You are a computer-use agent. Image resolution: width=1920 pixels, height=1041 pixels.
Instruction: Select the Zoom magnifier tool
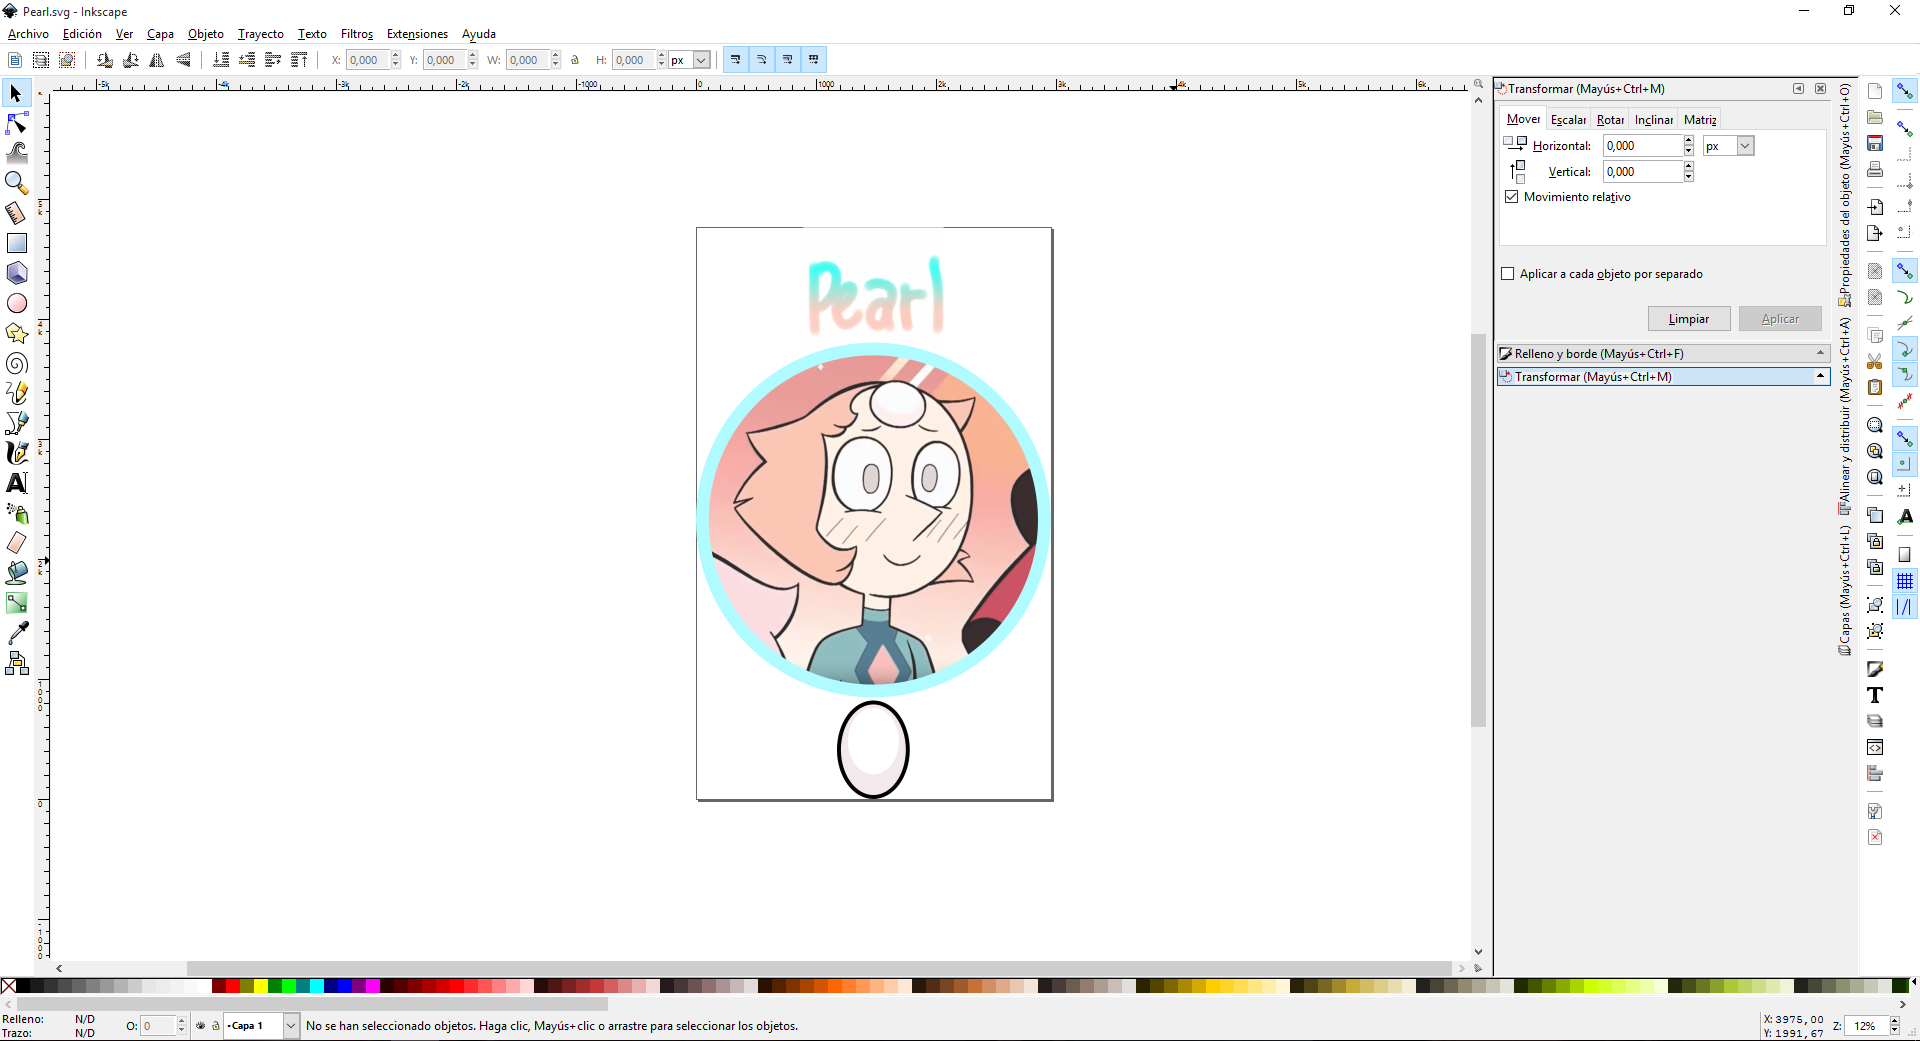16,183
